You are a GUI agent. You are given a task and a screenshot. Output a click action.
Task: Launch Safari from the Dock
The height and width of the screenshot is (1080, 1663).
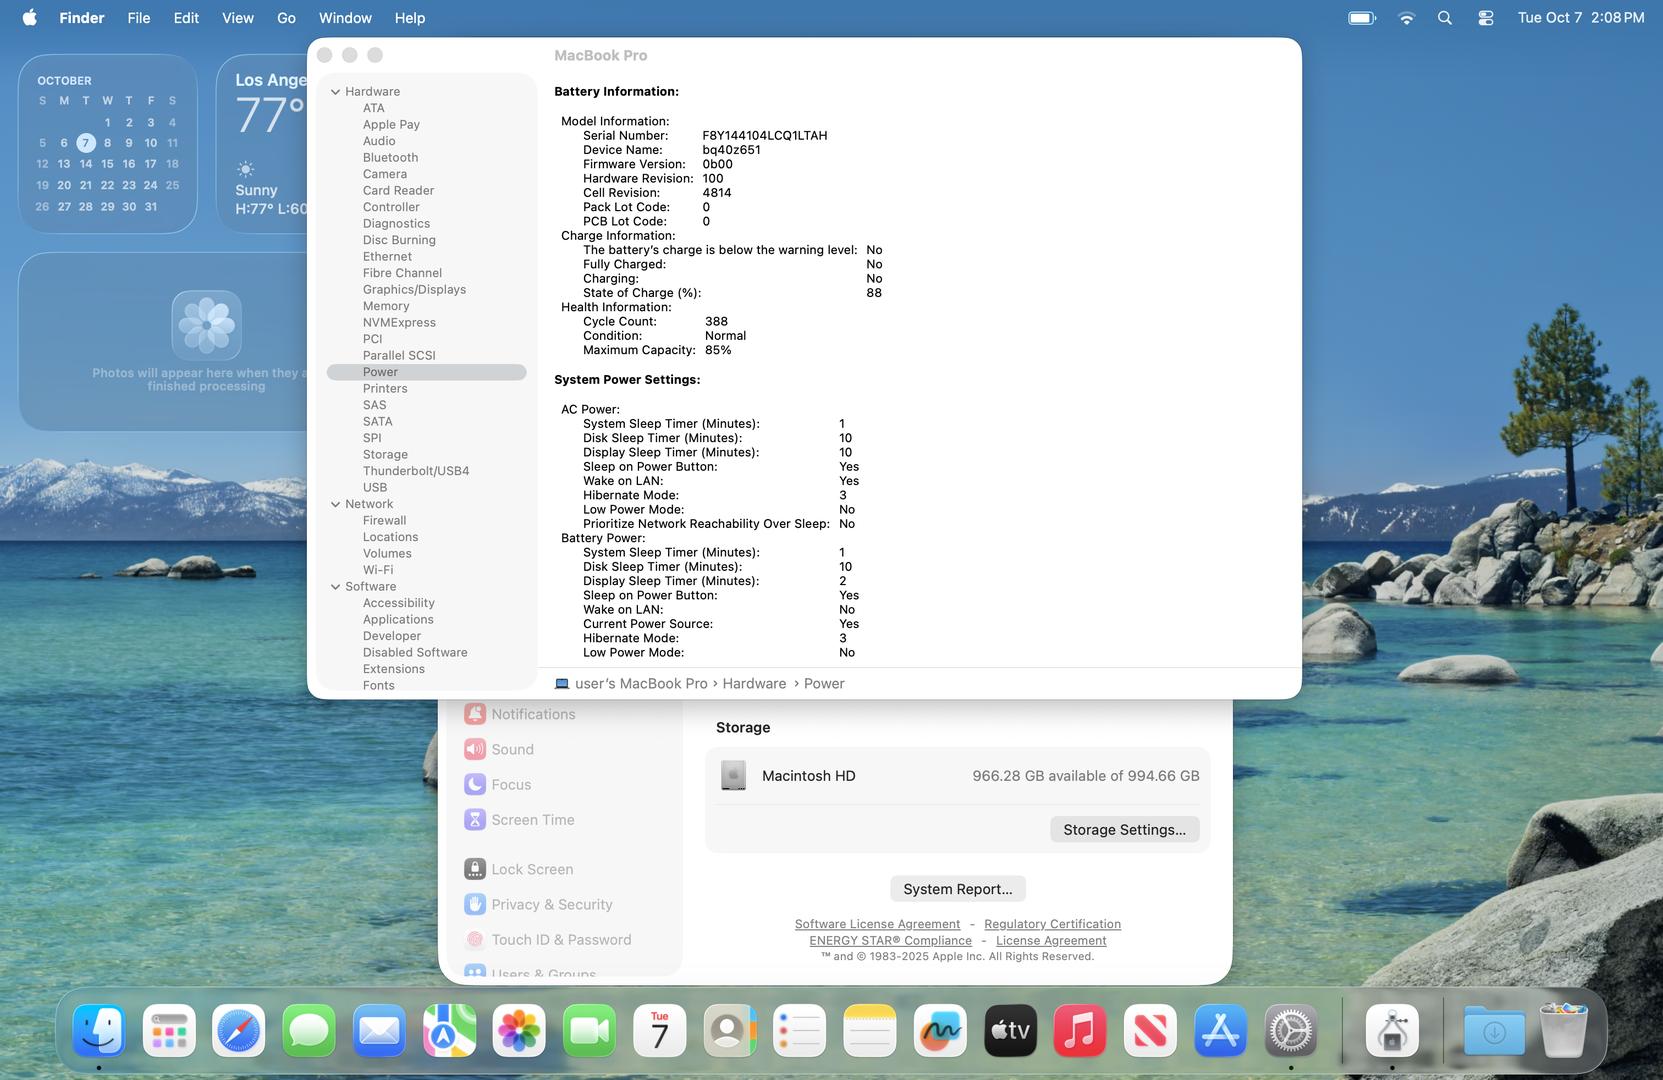click(238, 1031)
